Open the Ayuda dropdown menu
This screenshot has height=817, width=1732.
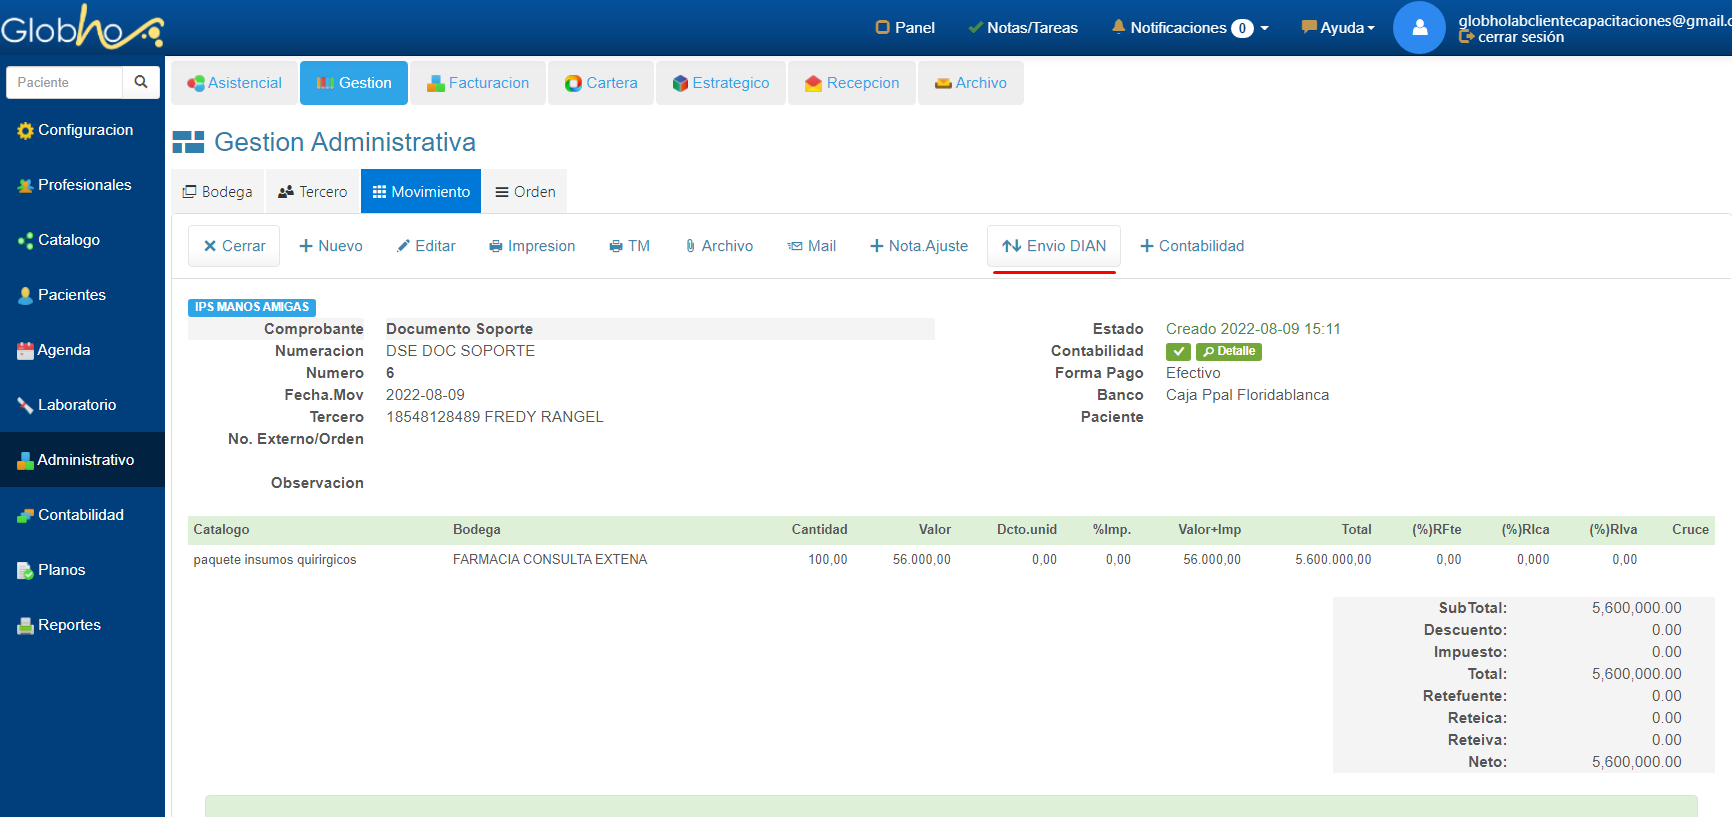coord(1338,28)
